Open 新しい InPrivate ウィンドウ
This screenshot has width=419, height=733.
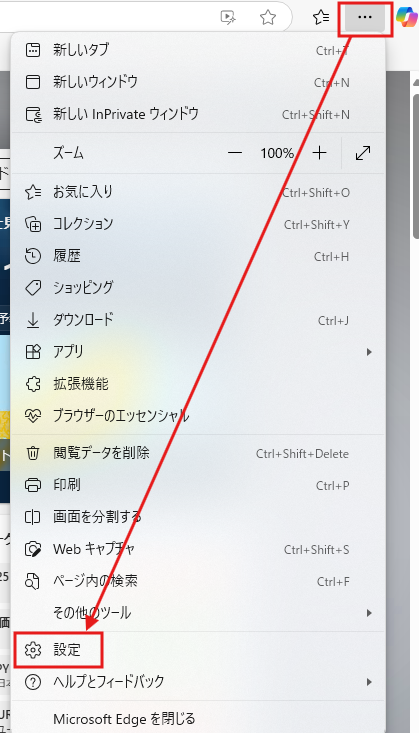tap(198, 114)
